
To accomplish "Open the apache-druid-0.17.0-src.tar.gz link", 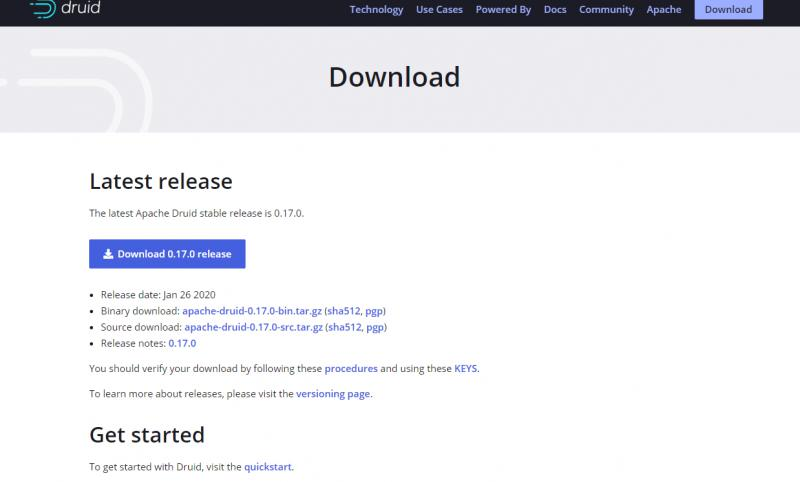I will 254,327.
